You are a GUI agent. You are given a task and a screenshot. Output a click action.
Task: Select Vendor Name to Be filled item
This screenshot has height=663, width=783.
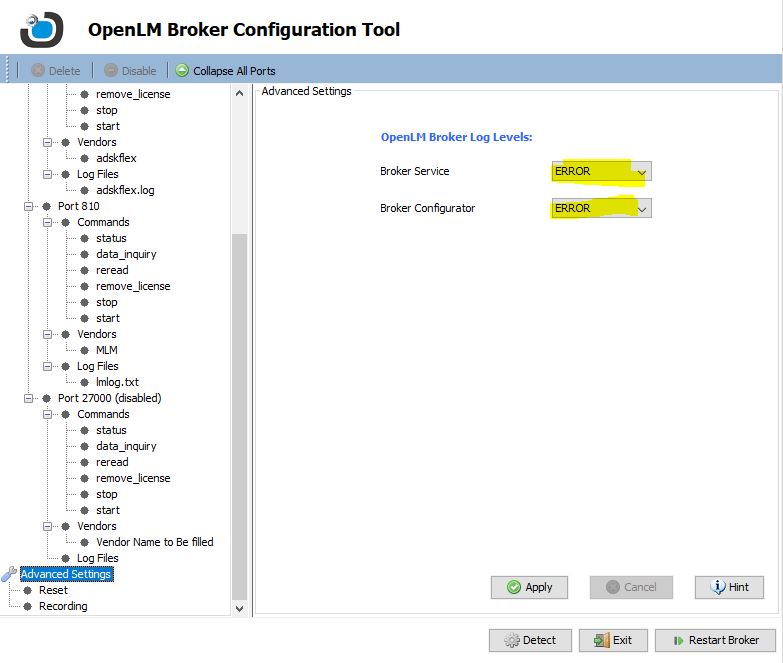(x=154, y=542)
